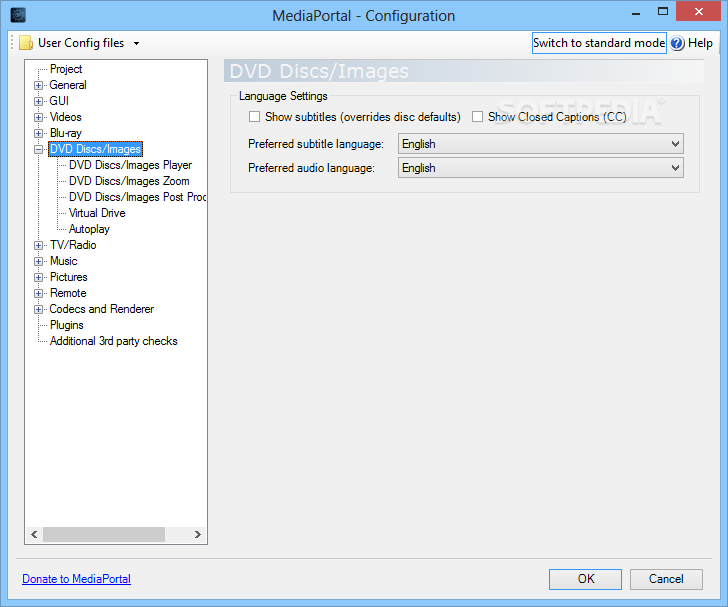Expand the General tree node
This screenshot has height=607, width=728.
39,85
